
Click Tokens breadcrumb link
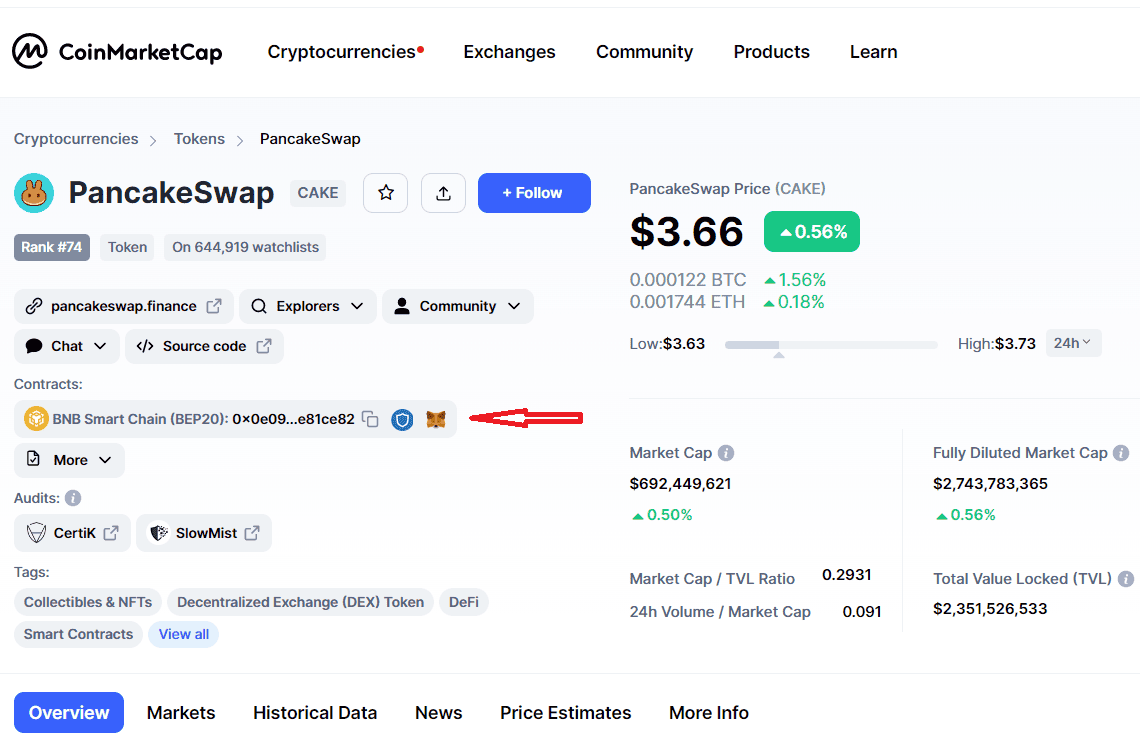pyautogui.click(x=199, y=139)
